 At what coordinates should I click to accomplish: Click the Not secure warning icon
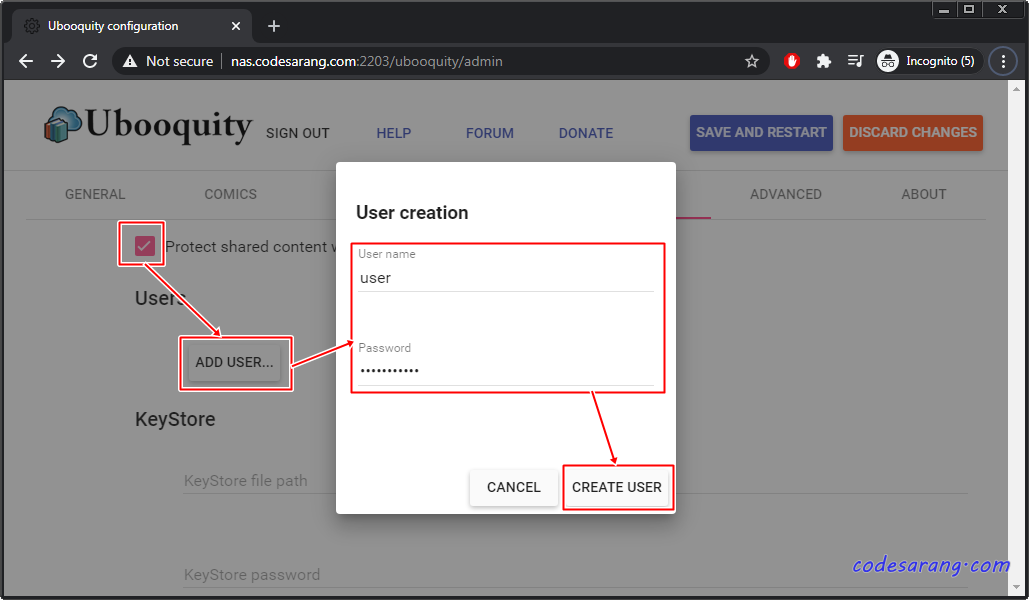coord(130,61)
